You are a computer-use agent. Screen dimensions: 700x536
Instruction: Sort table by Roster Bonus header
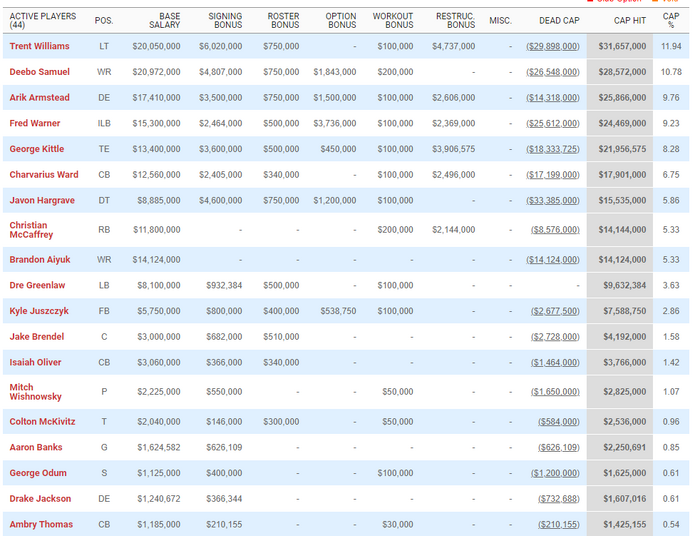[x=283, y=21]
